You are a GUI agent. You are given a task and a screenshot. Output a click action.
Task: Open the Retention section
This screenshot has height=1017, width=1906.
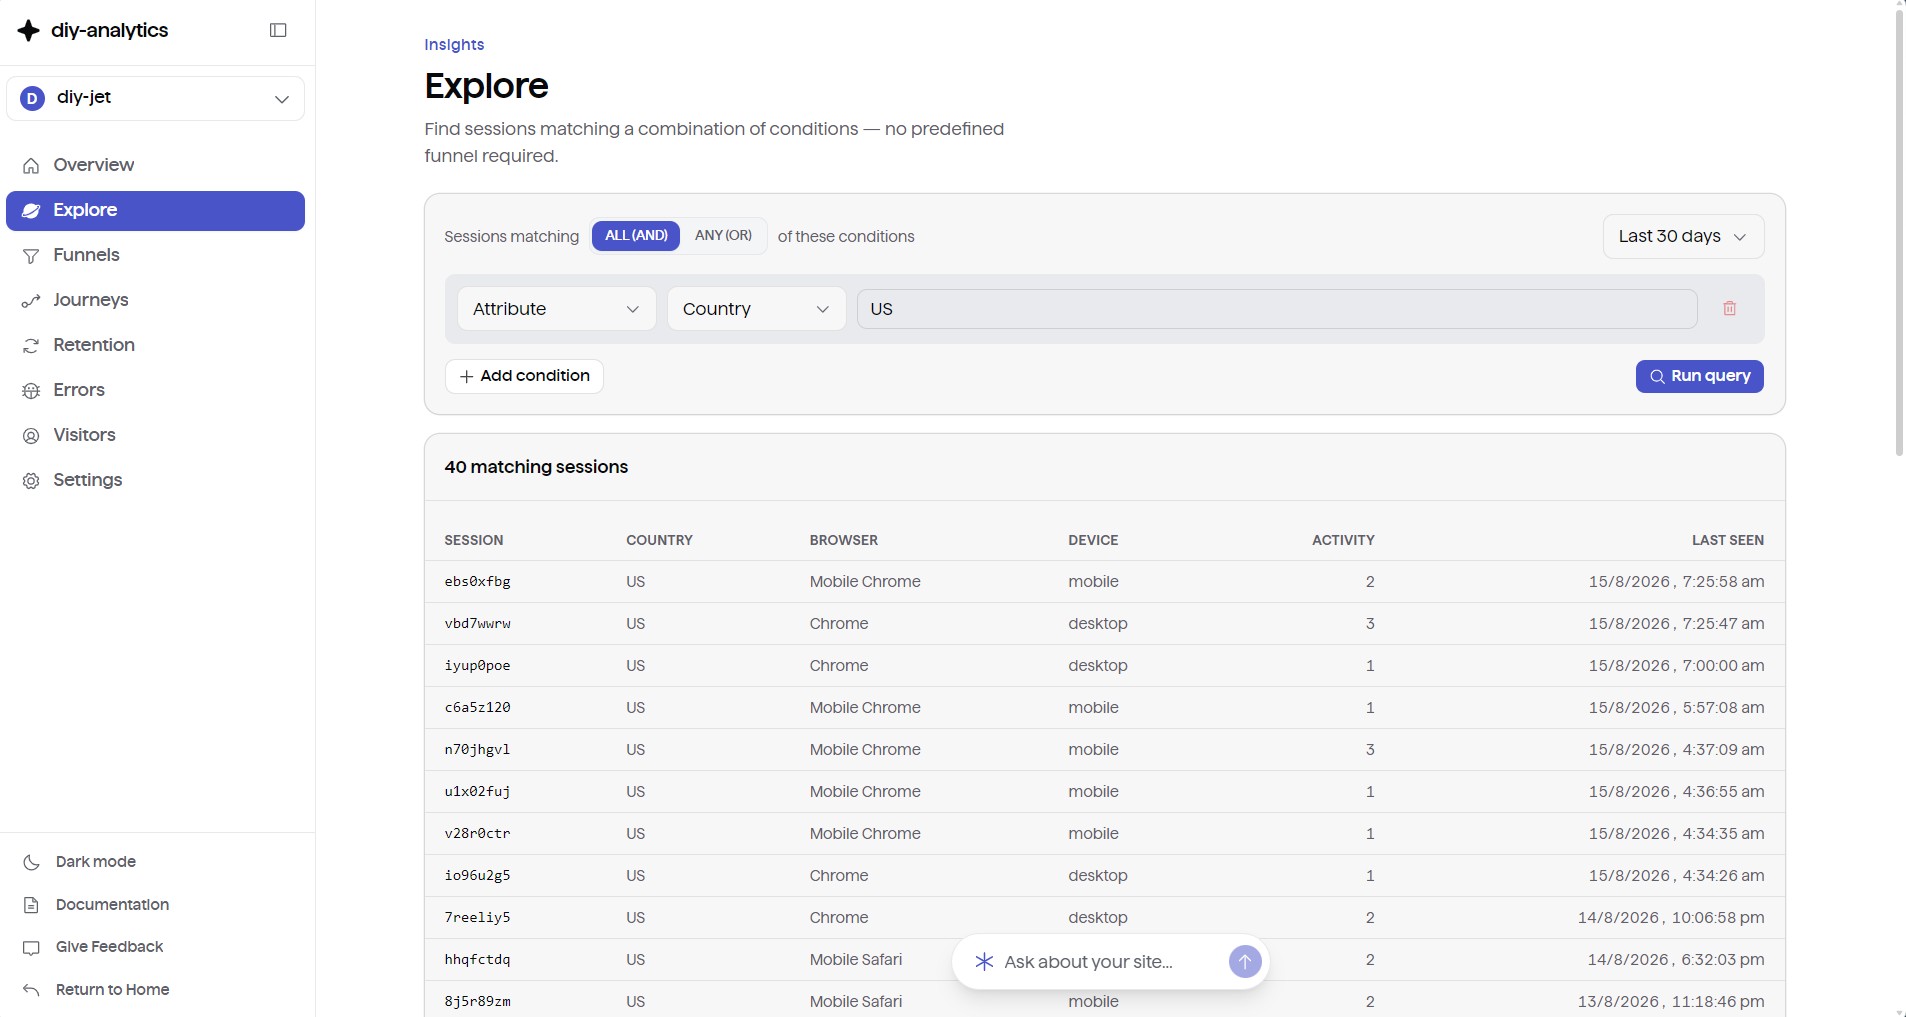(x=156, y=345)
